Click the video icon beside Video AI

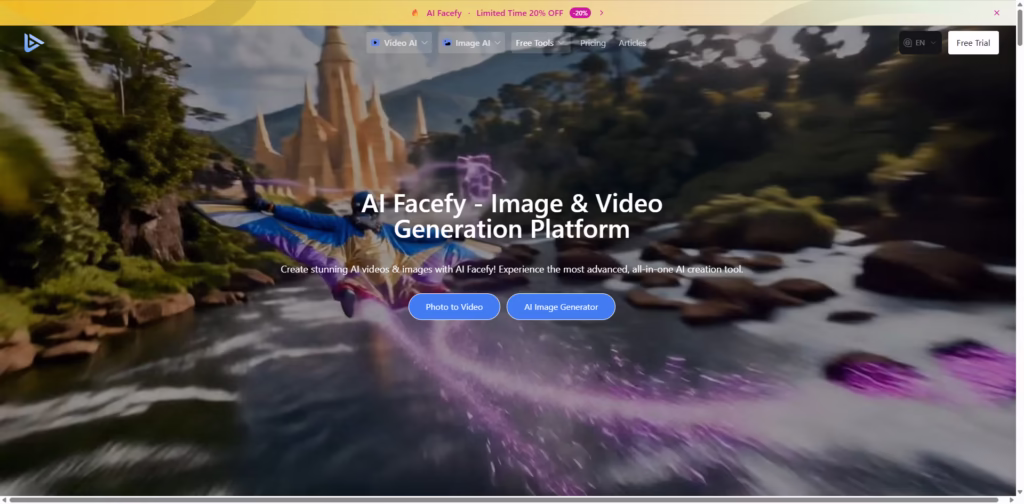(x=375, y=43)
